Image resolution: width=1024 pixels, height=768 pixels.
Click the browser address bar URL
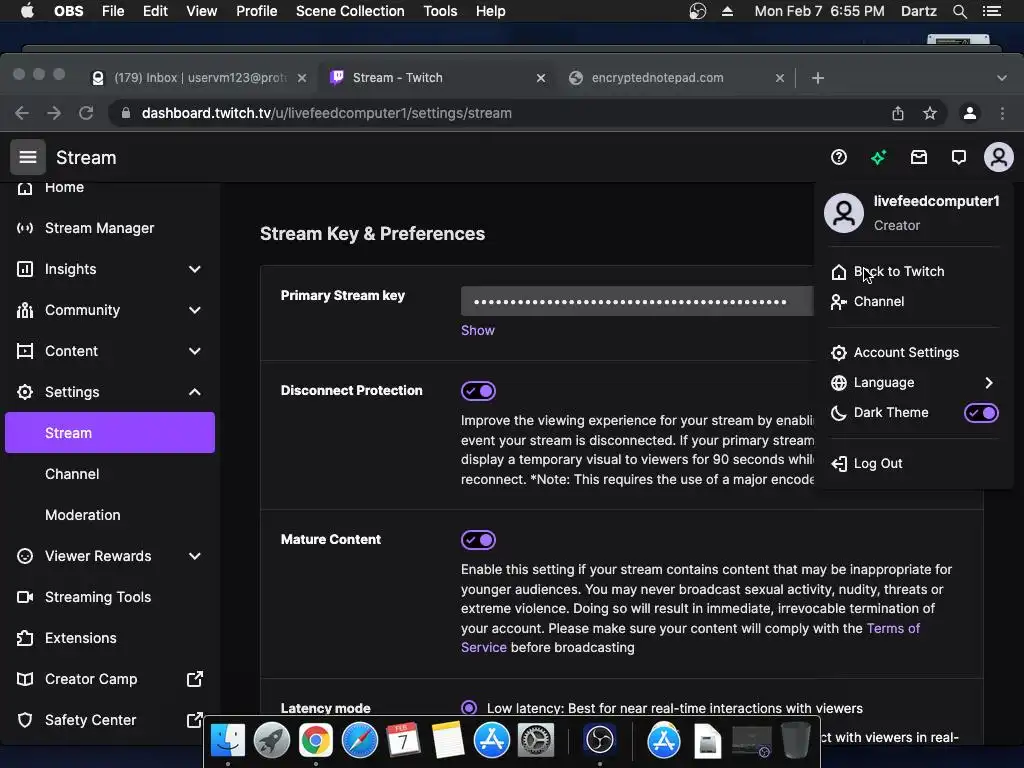coord(327,113)
